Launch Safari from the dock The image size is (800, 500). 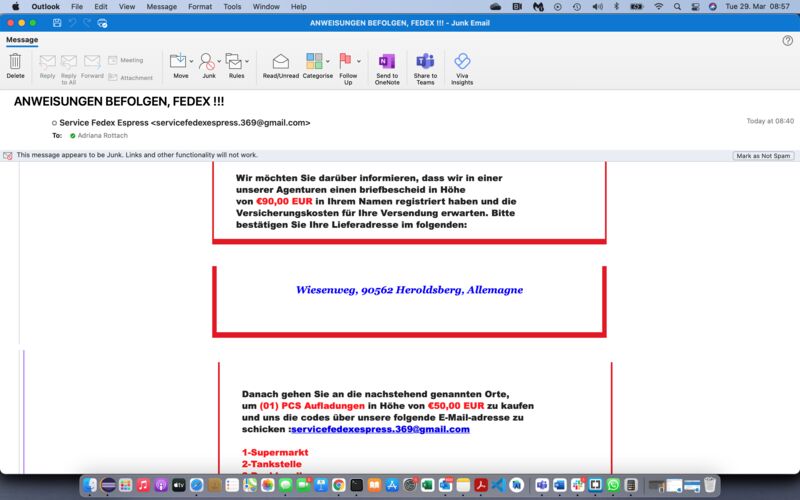(x=196, y=485)
